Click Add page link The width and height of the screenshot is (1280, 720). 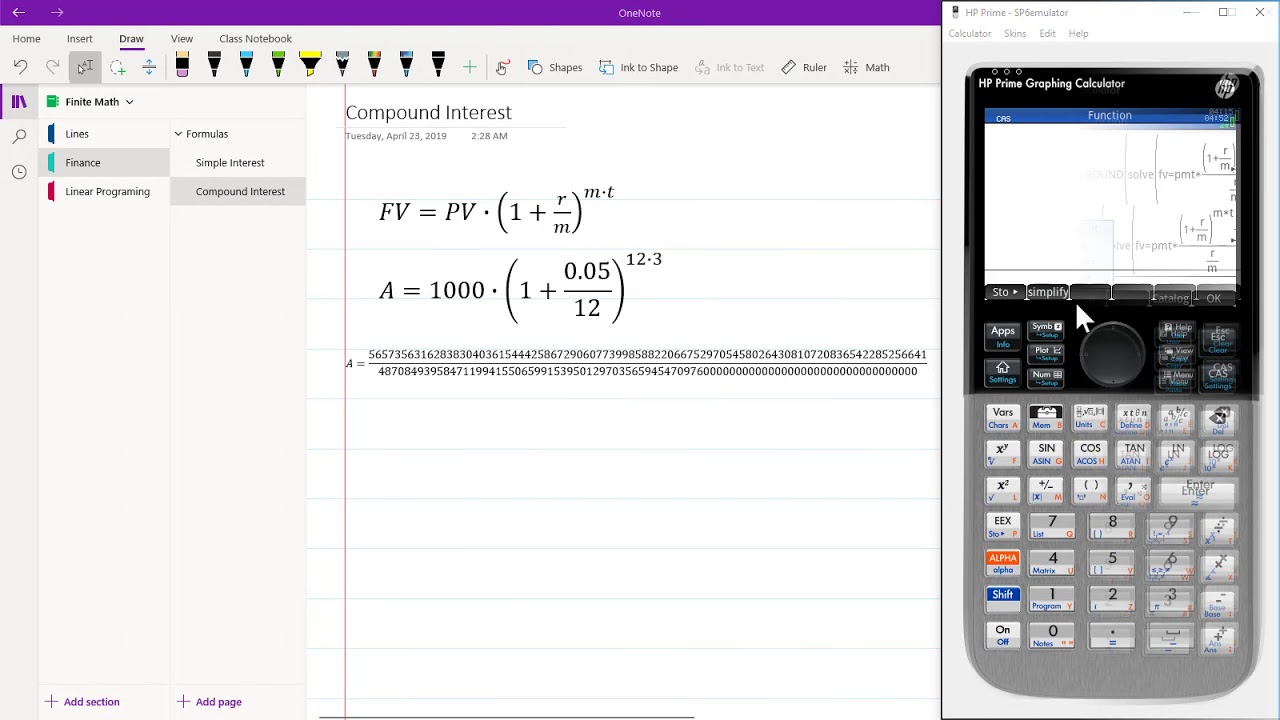click(x=209, y=702)
